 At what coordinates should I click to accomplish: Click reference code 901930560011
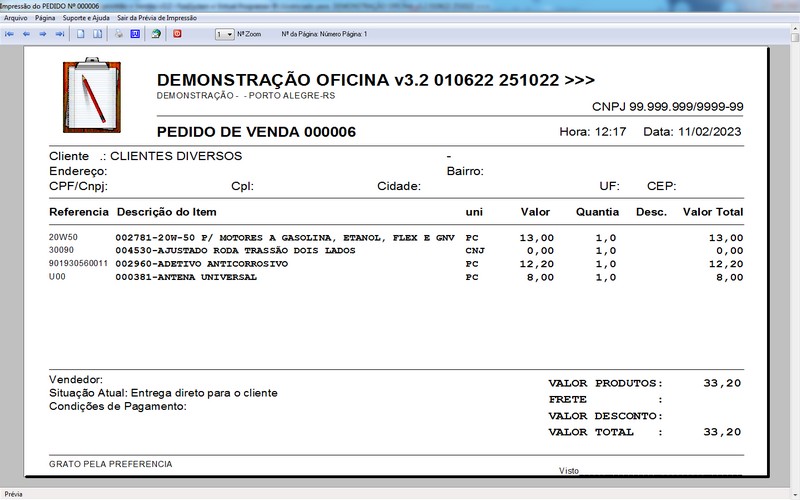[79, 264]
